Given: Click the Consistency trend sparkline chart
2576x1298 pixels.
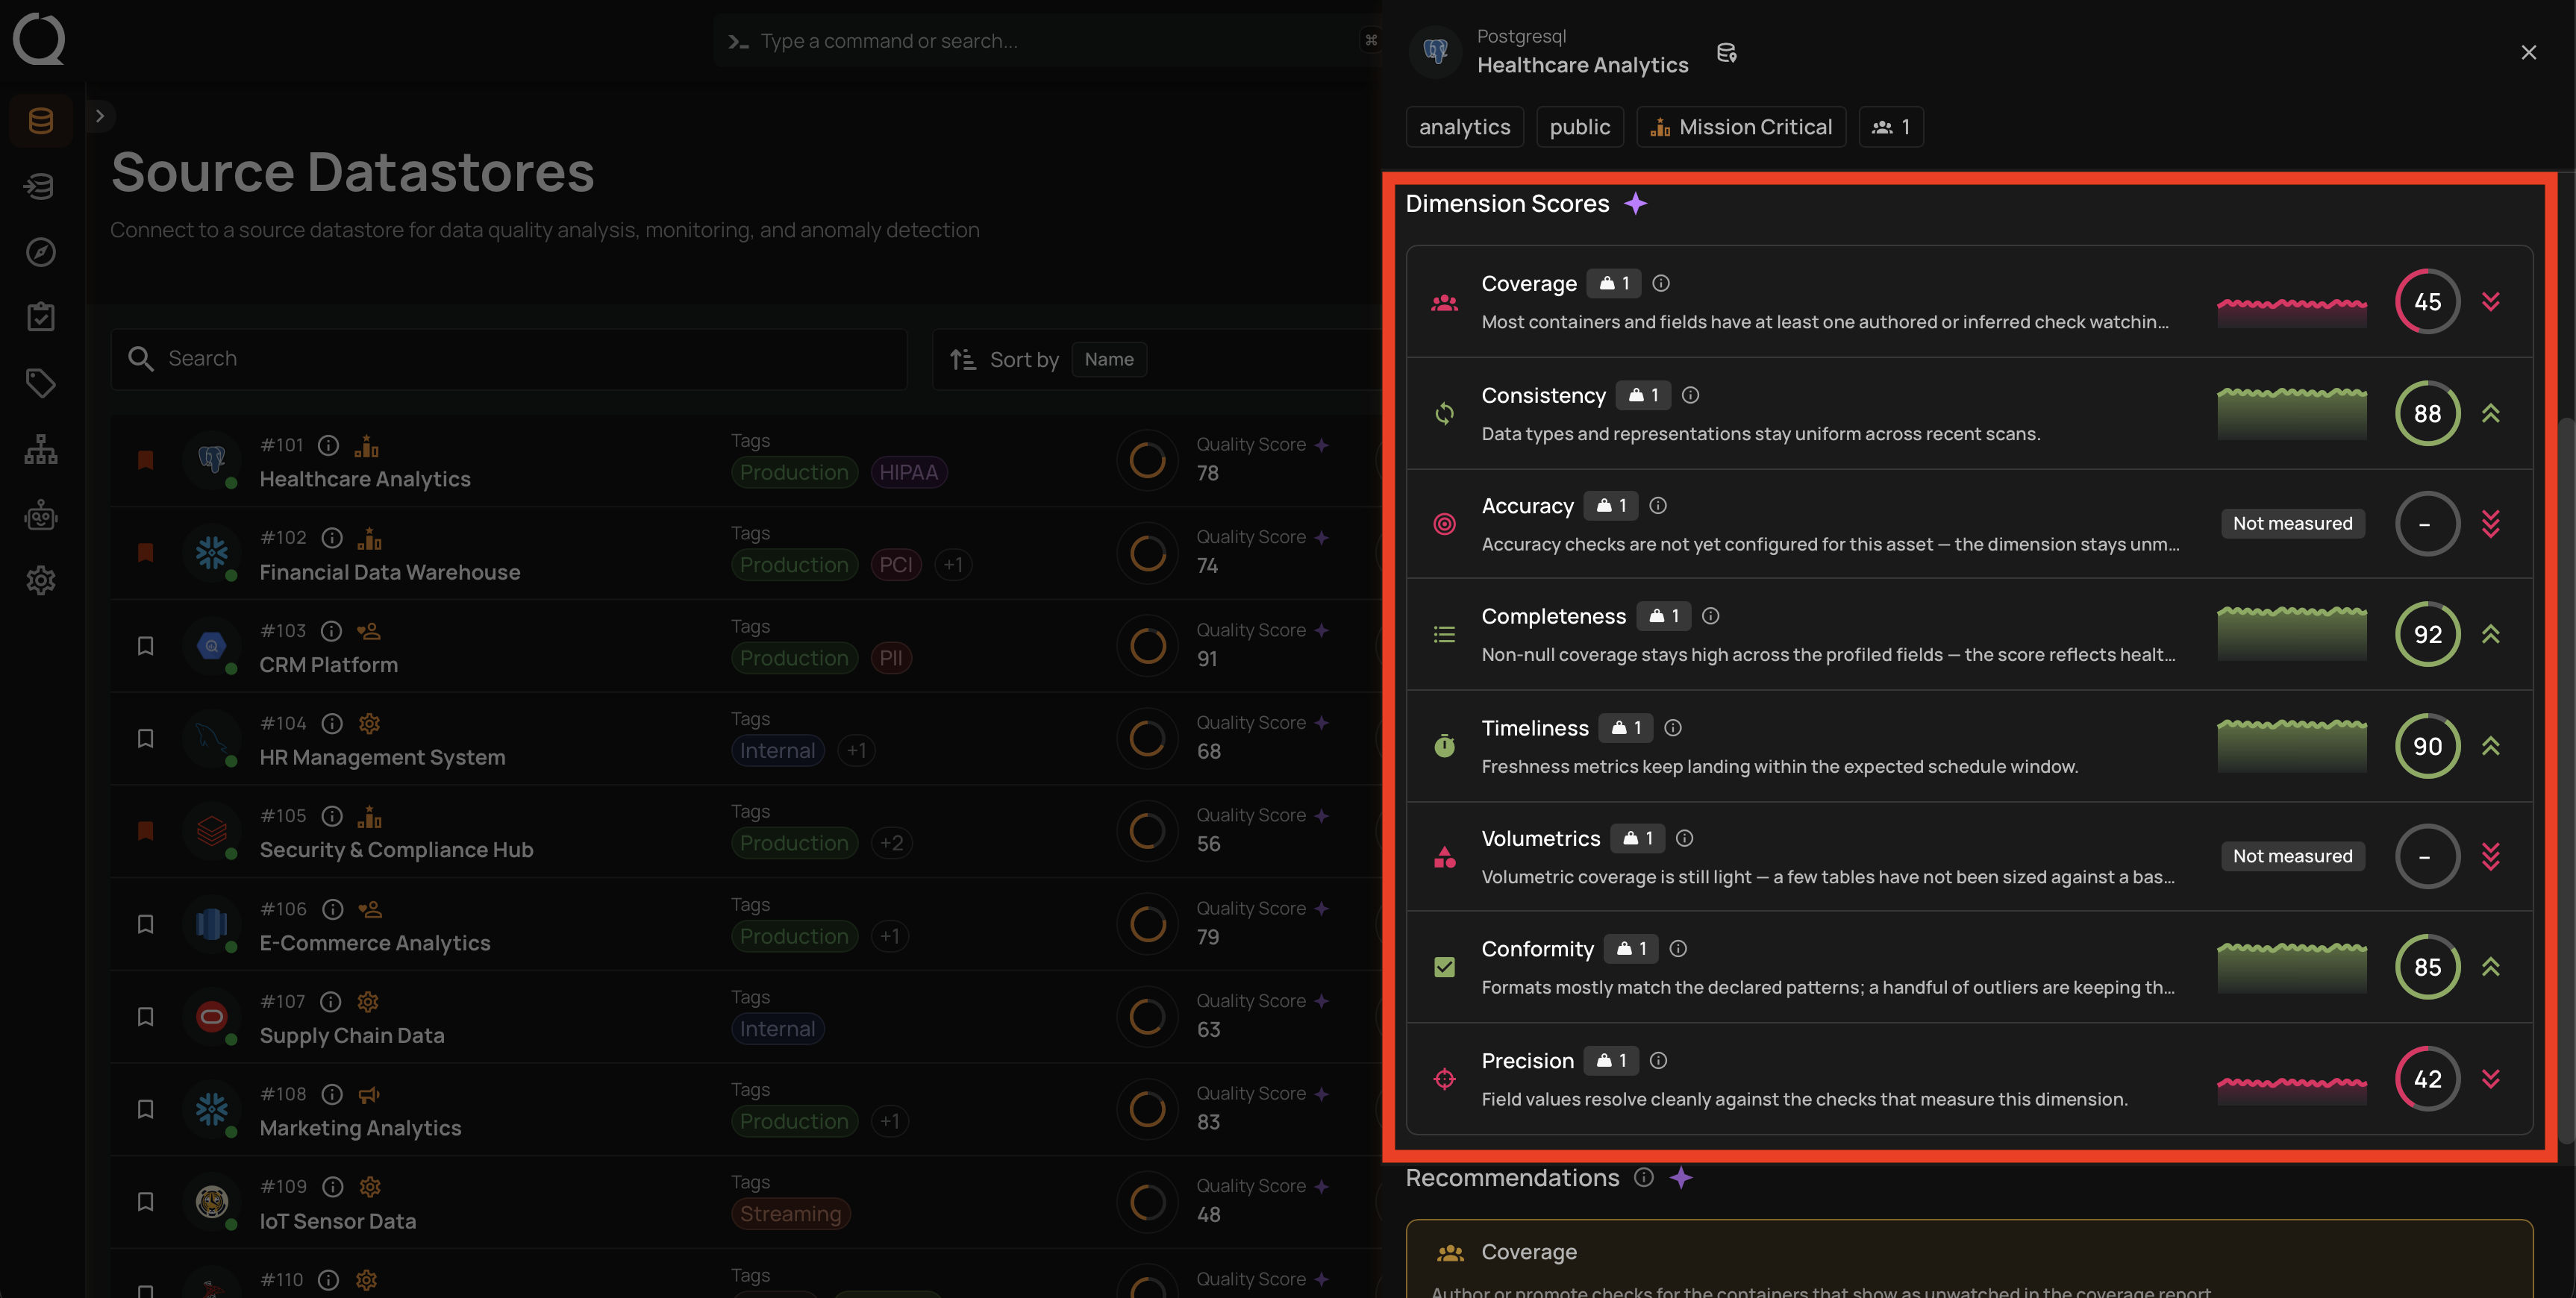Looking at the screenshot, I should [2292, 414].
